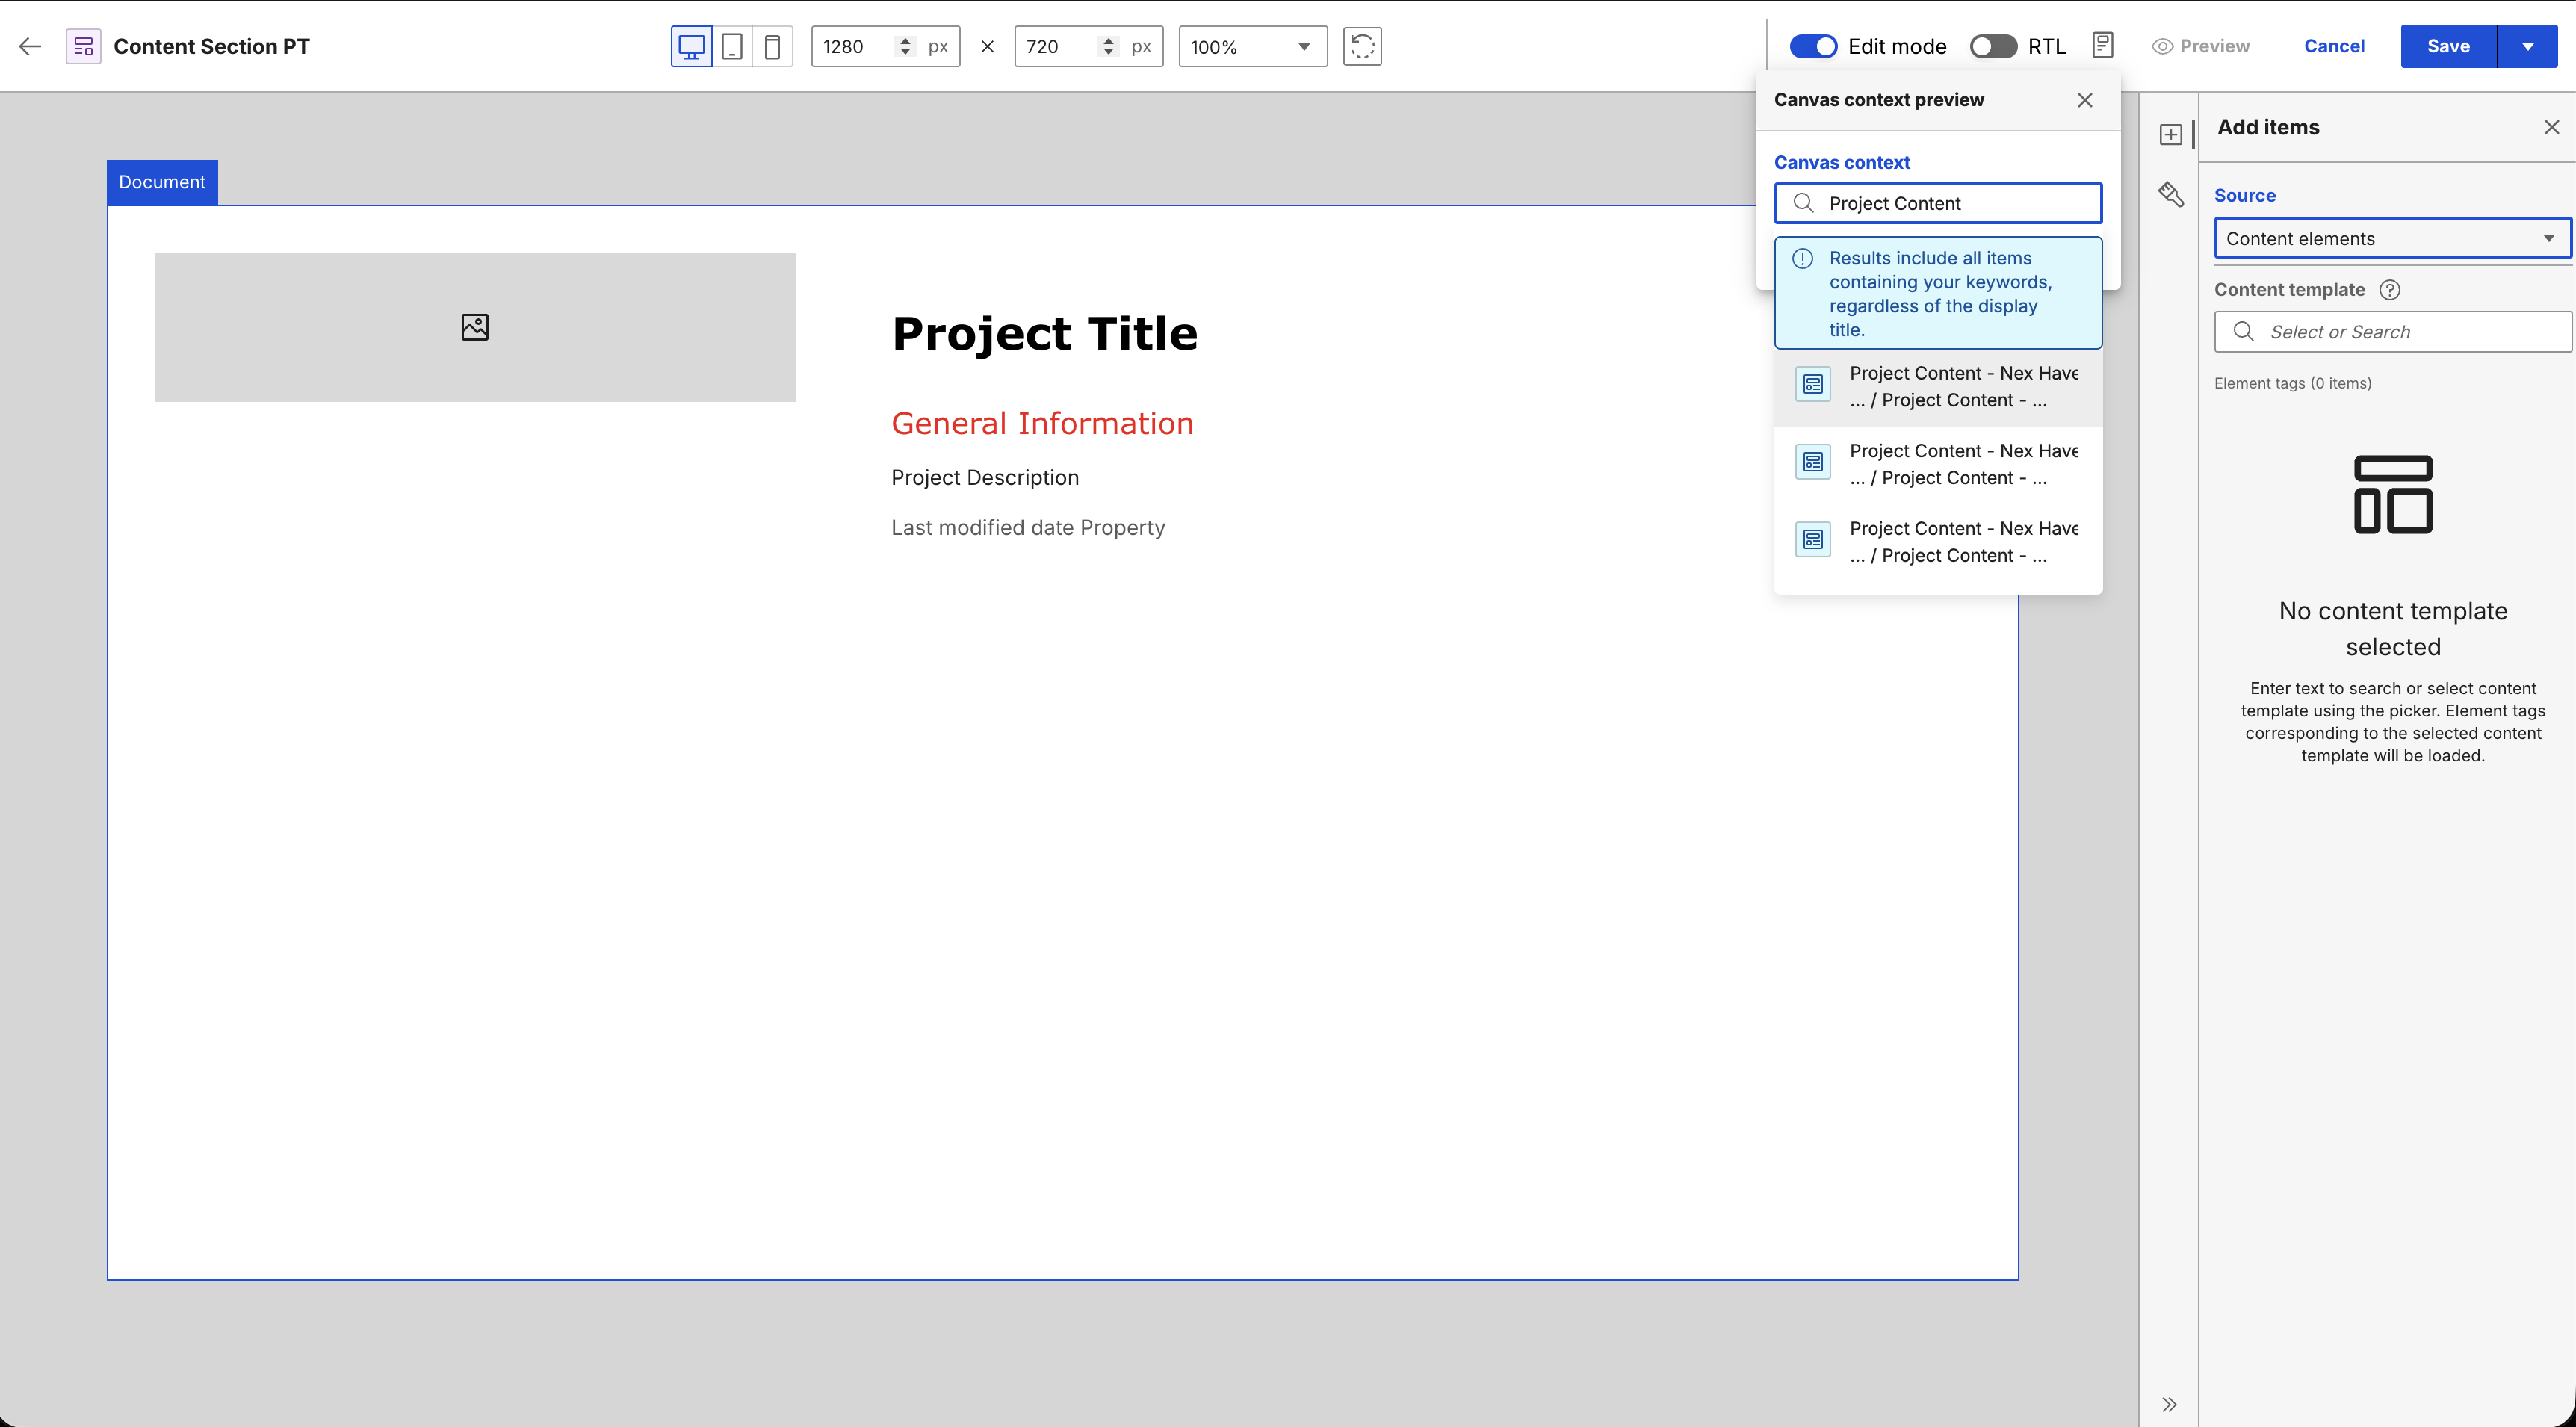Open canvas context preview icon

[2102, 45]
